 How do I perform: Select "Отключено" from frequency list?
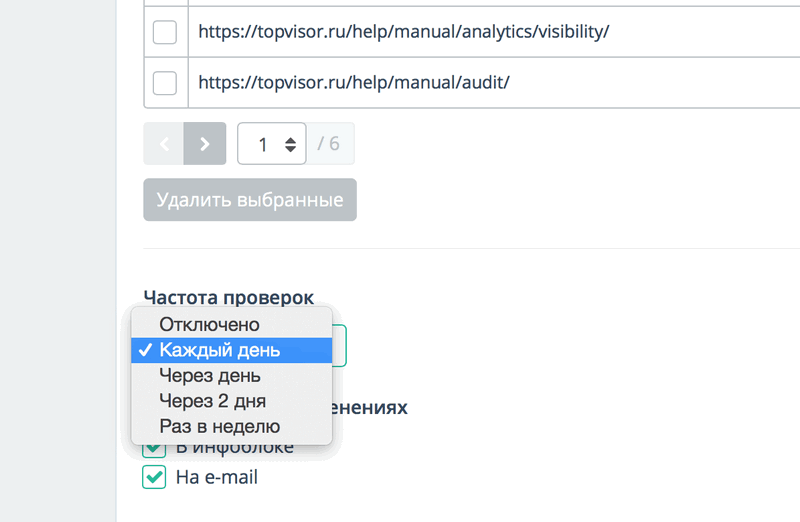[209, 324]
